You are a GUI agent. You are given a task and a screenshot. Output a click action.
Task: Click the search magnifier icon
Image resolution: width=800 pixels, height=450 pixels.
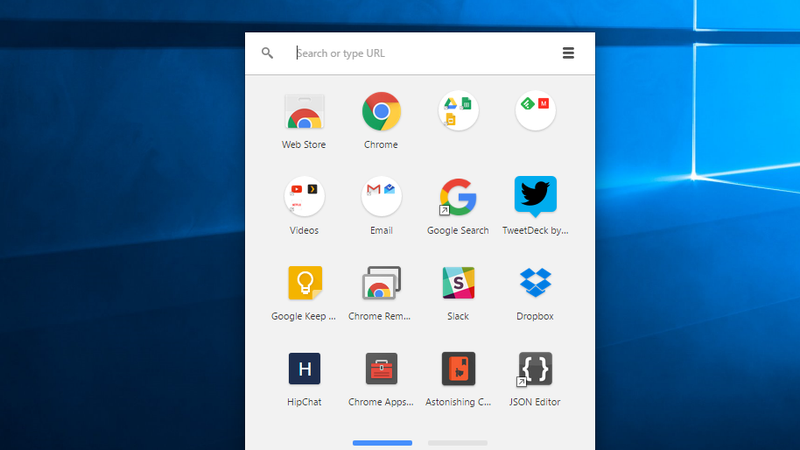[x=267, y=53]
